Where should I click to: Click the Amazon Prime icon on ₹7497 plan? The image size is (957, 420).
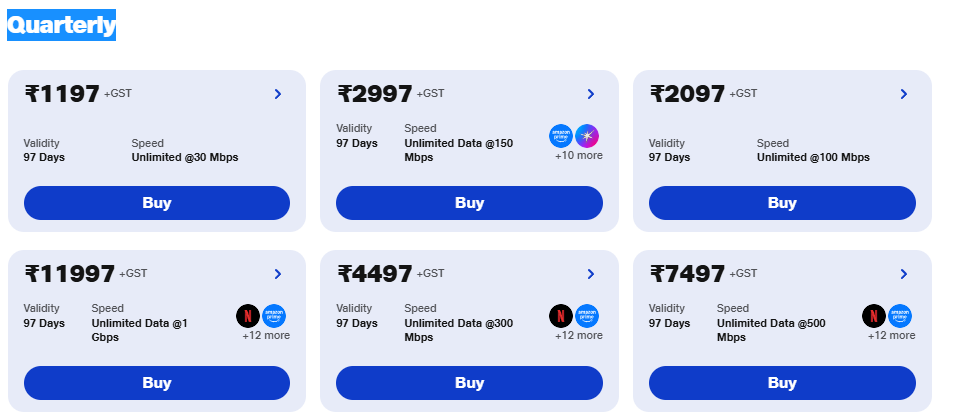[900, 316]
